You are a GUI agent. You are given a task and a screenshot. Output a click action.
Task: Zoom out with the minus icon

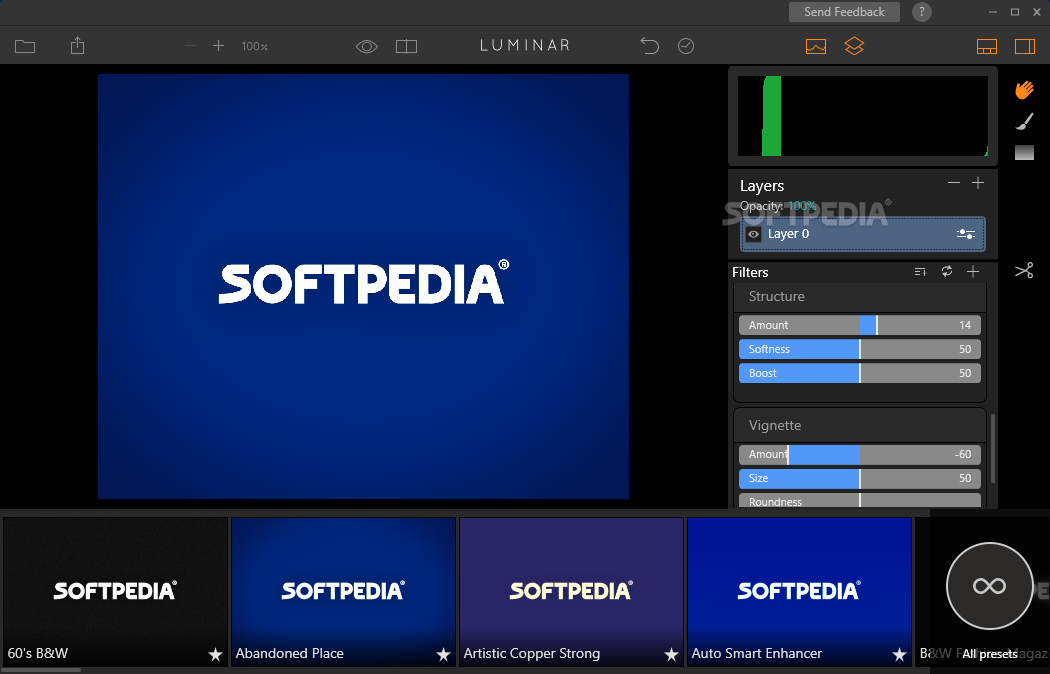click(190, 46)
